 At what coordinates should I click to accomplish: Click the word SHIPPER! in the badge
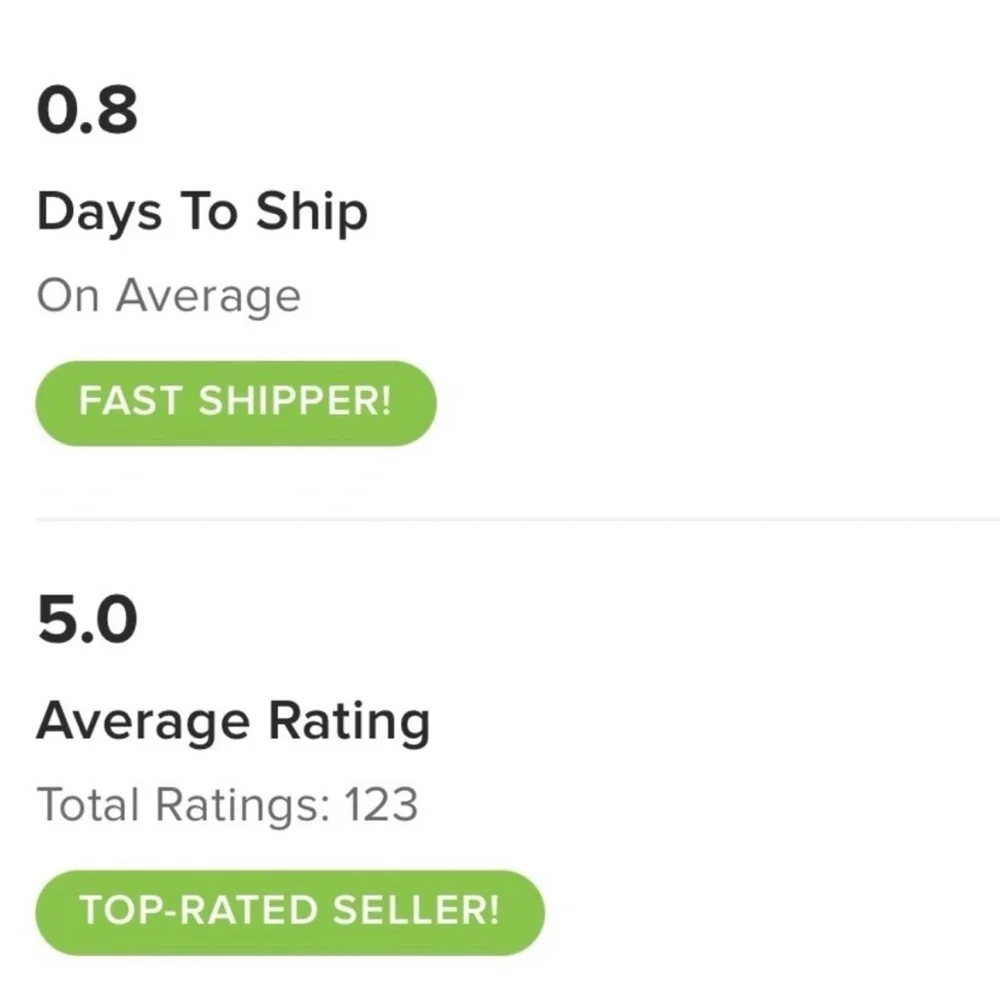click(295, 403)
